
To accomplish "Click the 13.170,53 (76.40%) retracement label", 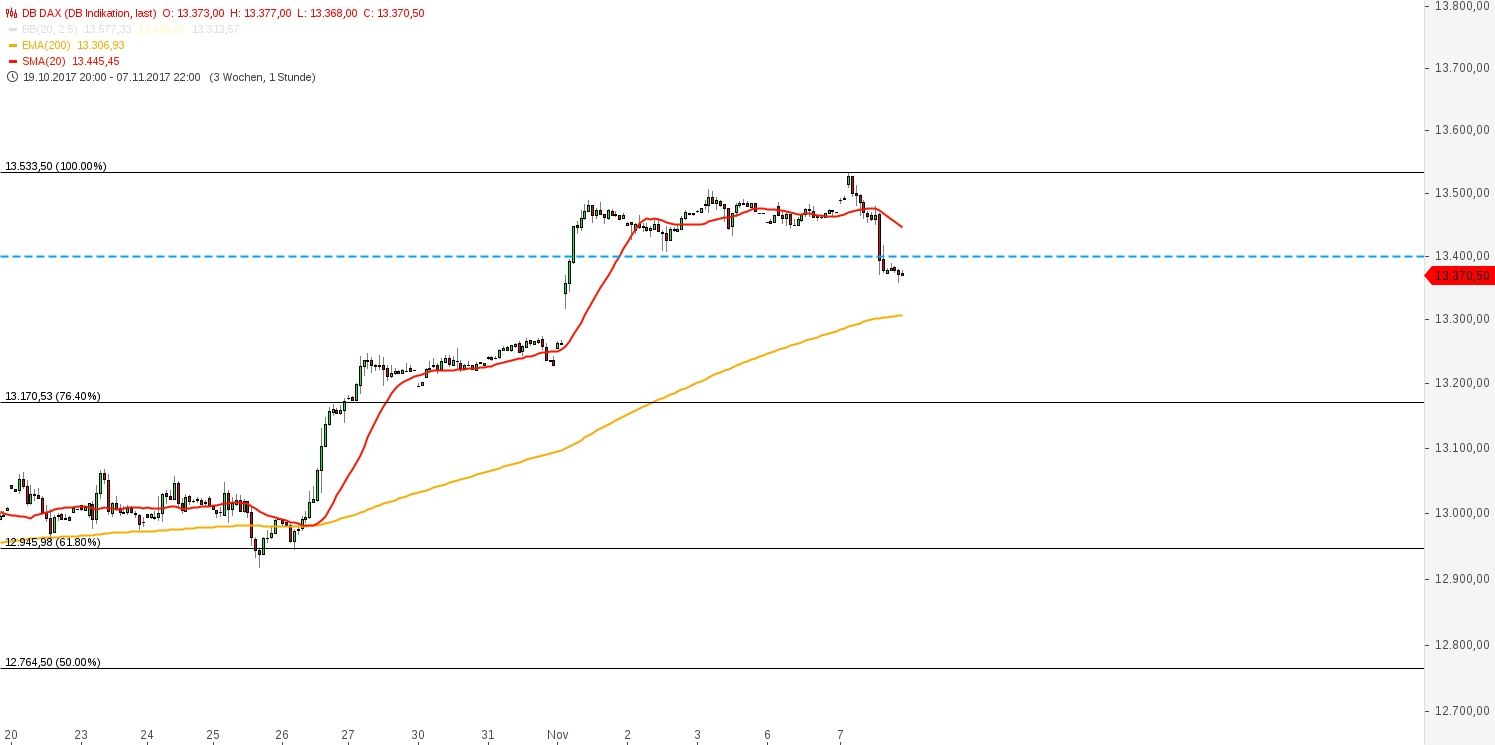I will point(55,397).
